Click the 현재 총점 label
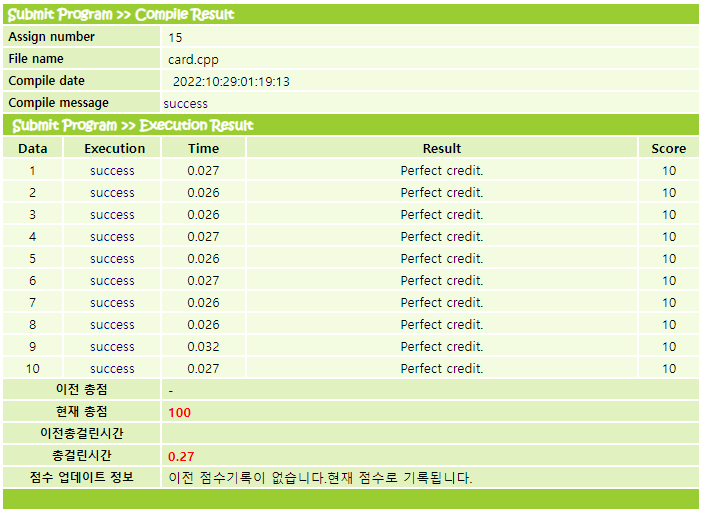 pos(82,411)
